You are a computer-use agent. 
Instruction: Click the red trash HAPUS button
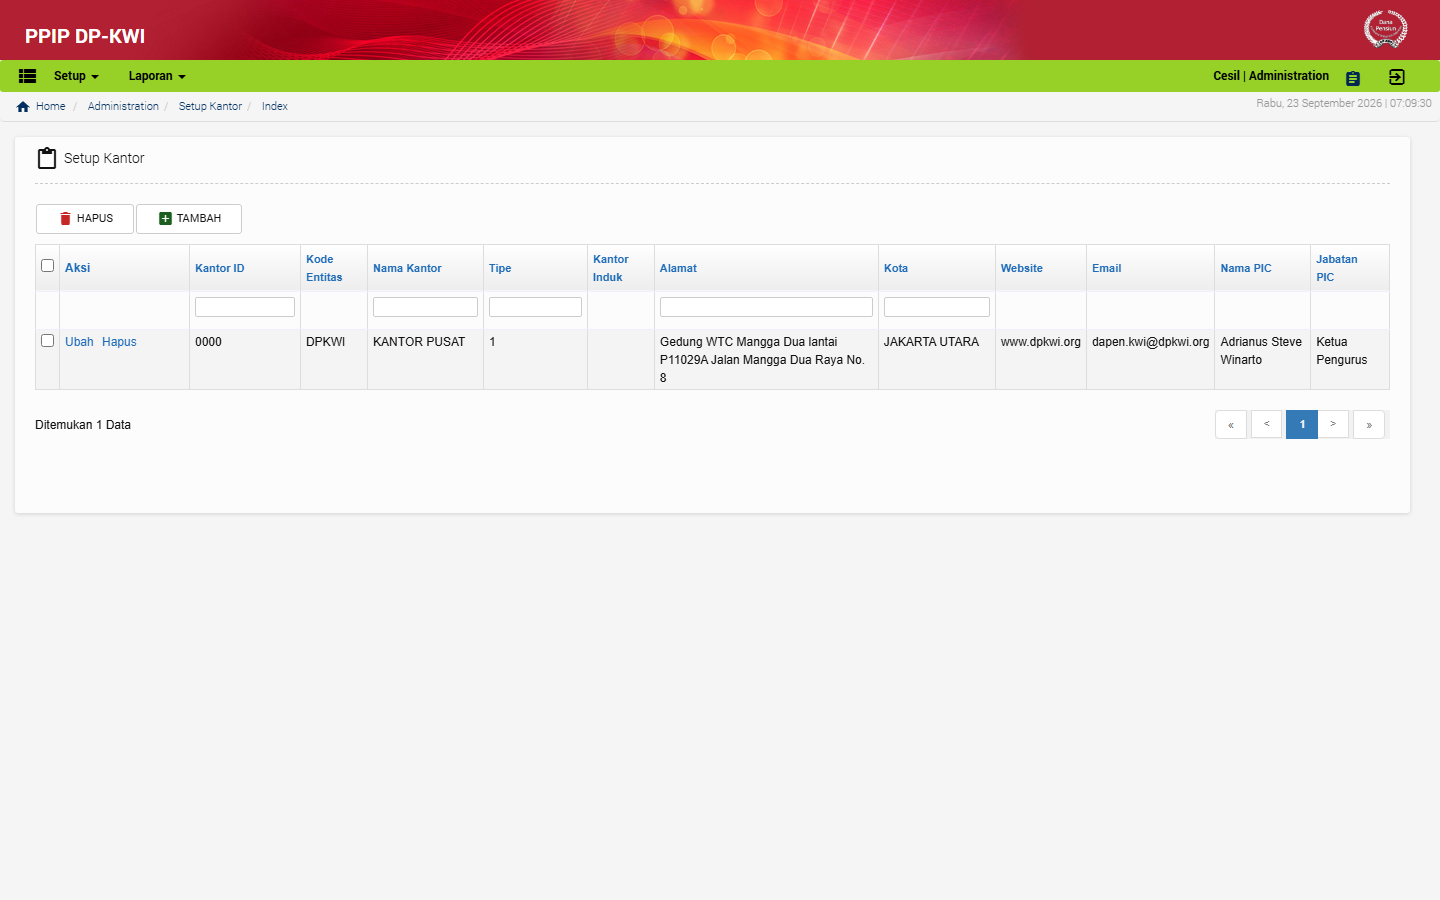85,219
